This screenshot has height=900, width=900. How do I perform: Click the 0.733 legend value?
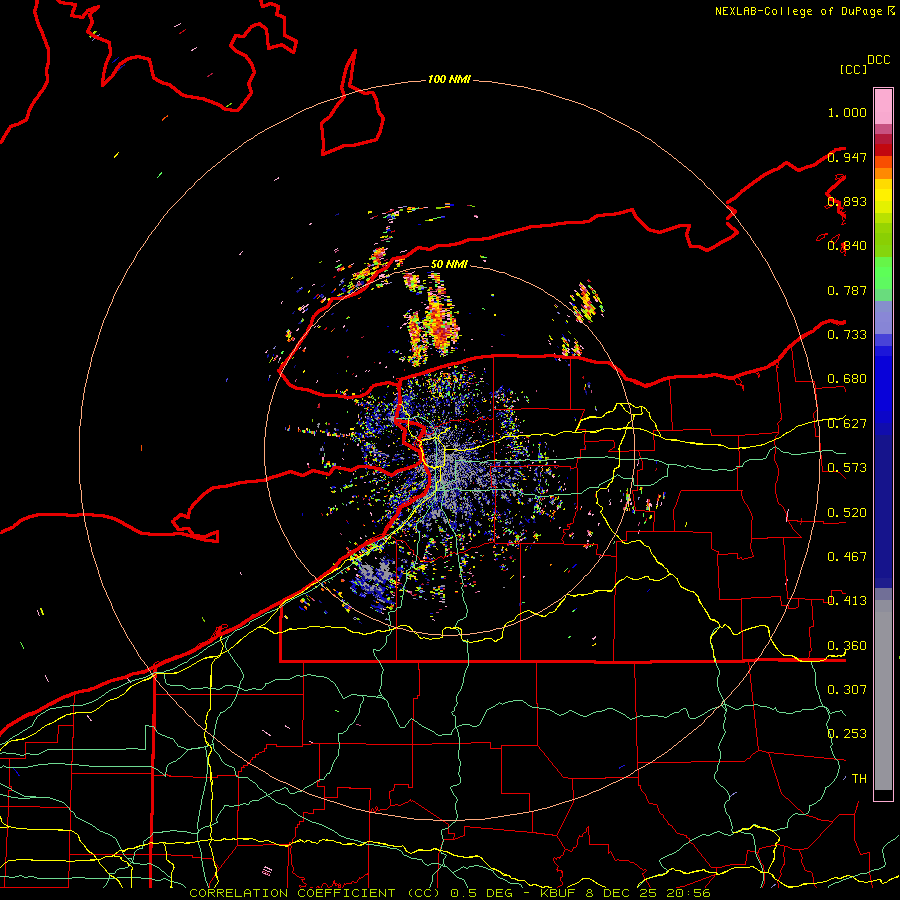[847, 335]
